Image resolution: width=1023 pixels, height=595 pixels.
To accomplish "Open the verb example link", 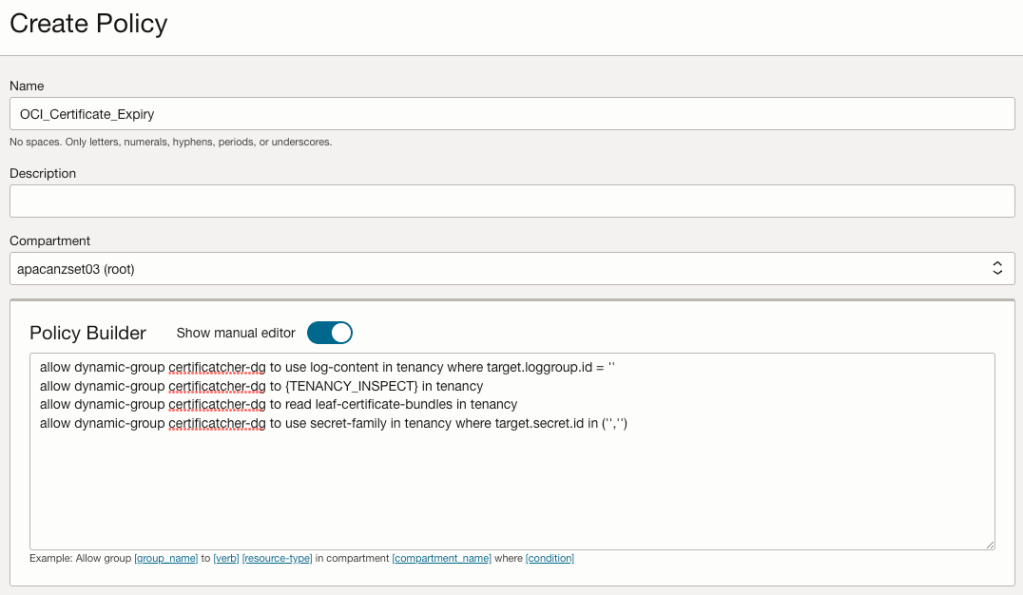I will pos(226,558).
